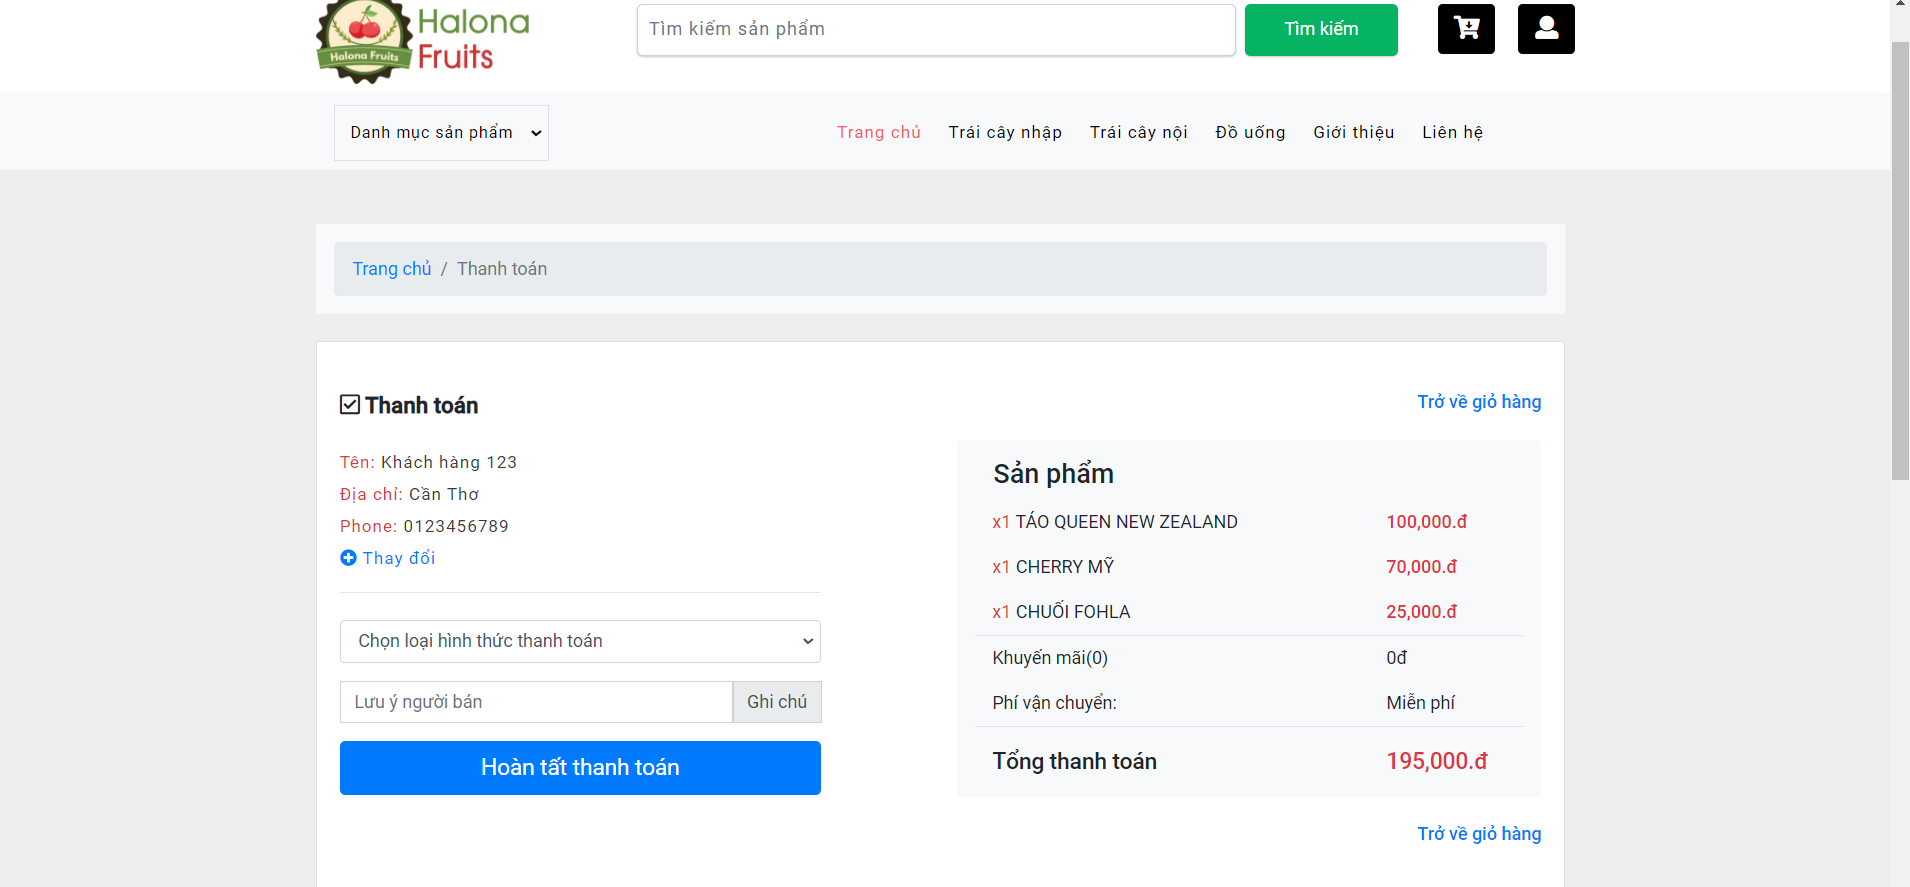Click the Hoàn tất thanh toán button
Viewport: 1910px width, 887px height.
pos(580,768)
